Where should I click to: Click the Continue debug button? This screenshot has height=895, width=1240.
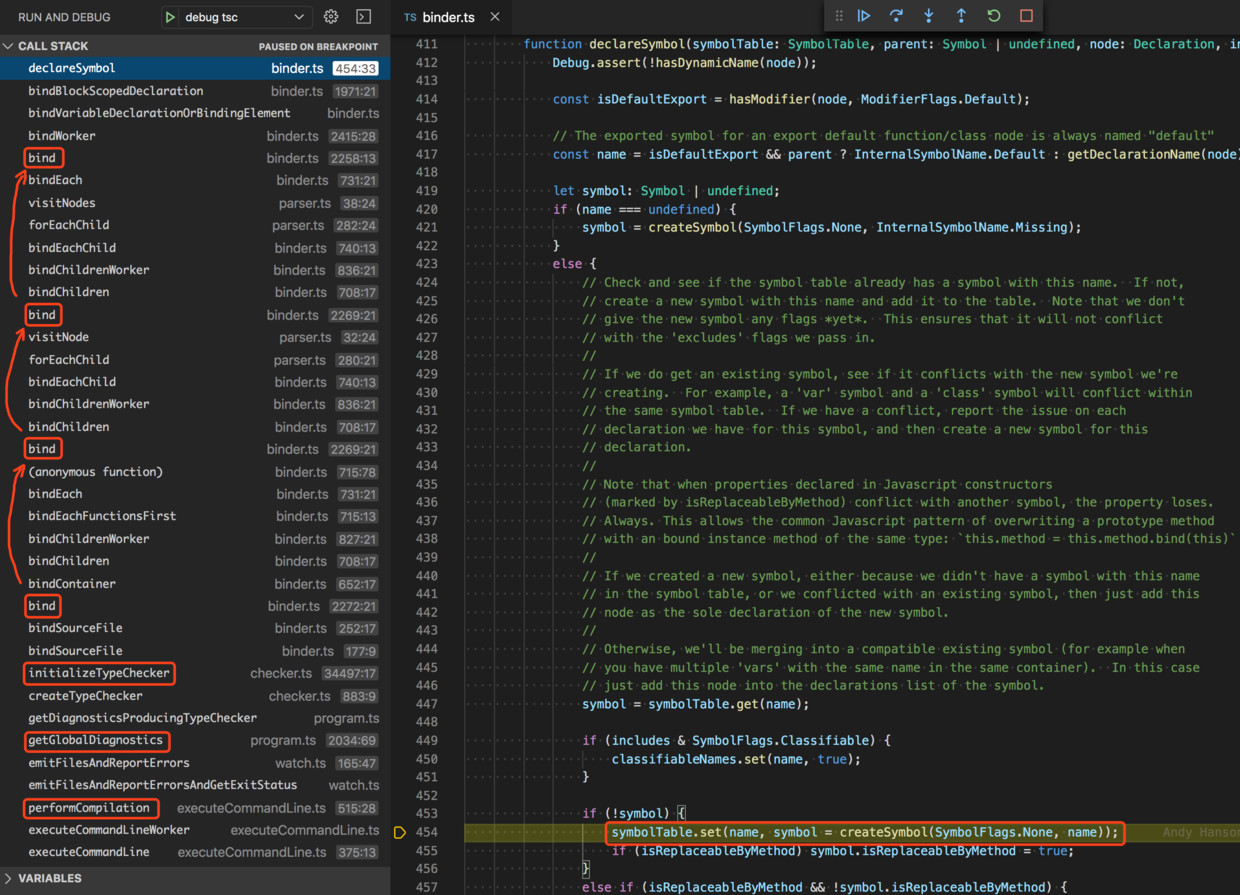864,16
